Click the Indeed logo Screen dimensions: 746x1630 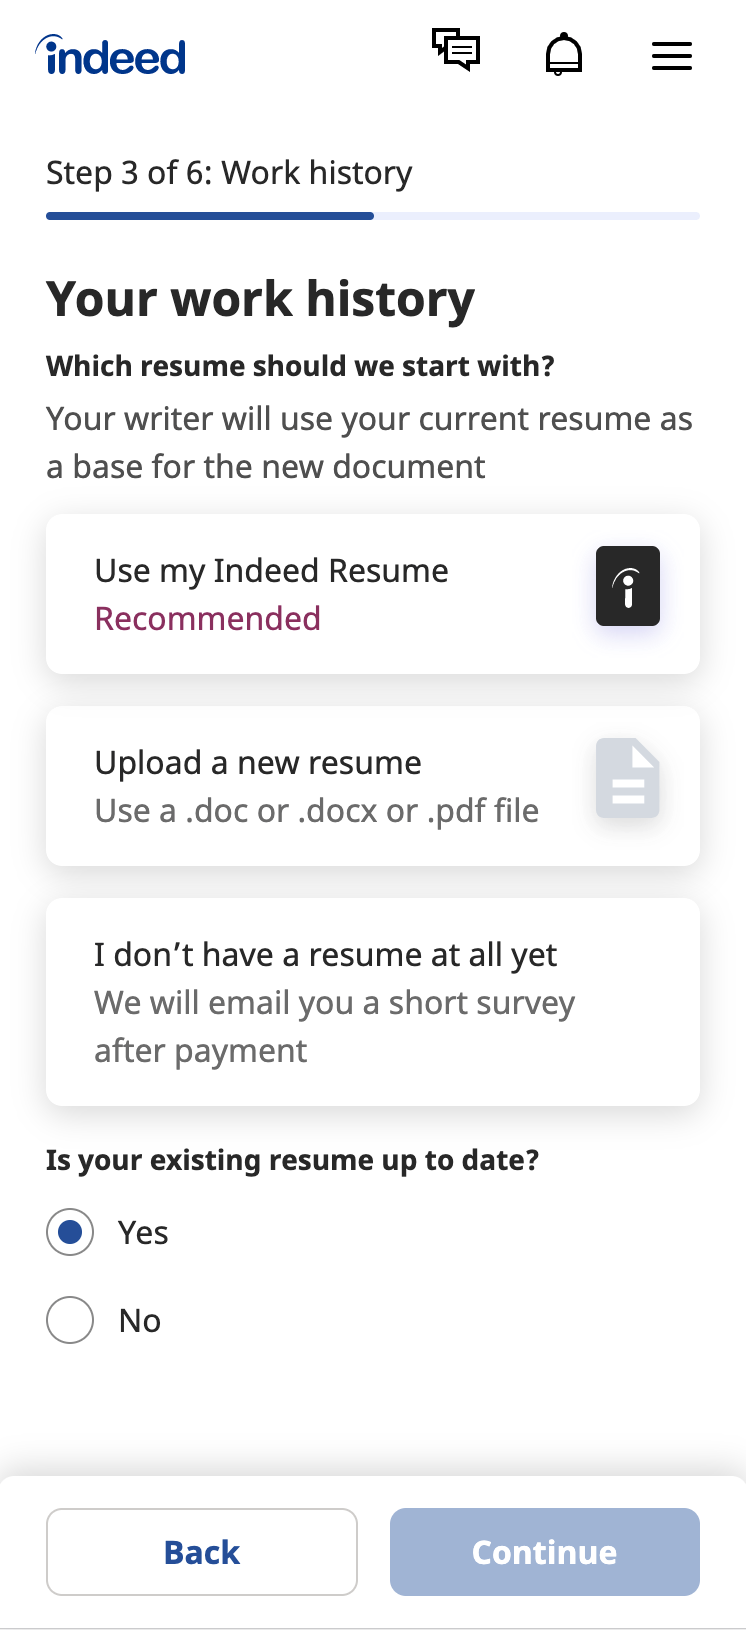[112, 56]
